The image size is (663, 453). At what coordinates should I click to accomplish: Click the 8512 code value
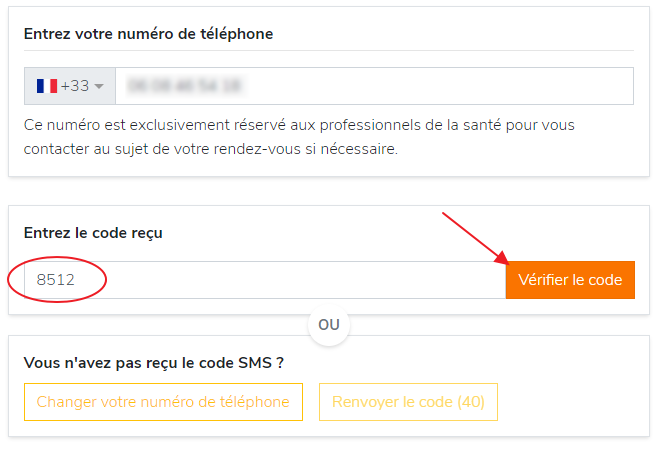pyautogui.click(x=55, y=280)
